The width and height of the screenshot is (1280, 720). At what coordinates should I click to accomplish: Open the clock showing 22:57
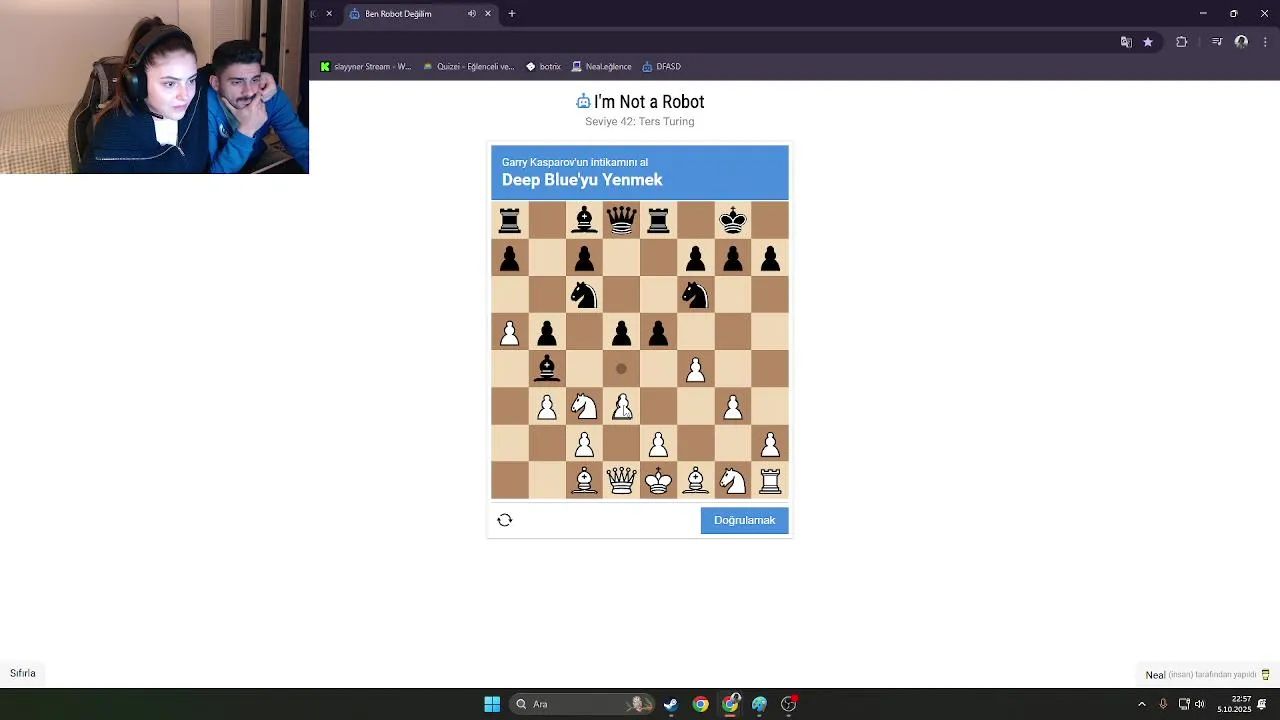[1234, 704]
